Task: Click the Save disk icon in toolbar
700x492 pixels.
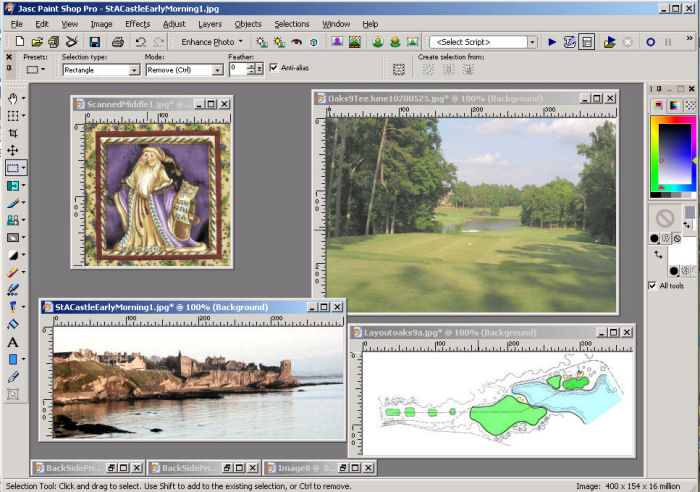Action: (x=94, y=42)
